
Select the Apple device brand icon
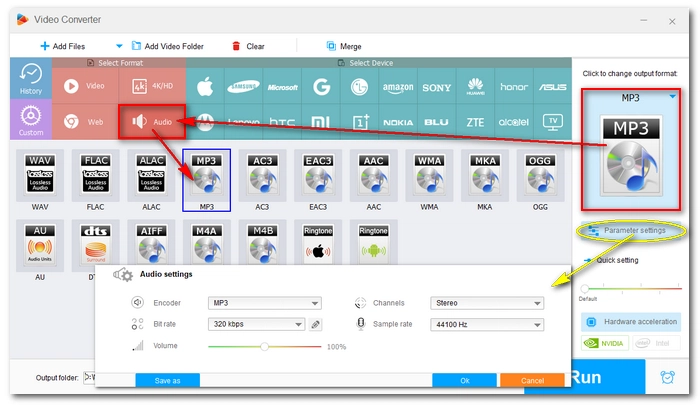pyautogui.click(x=206, y=86)
